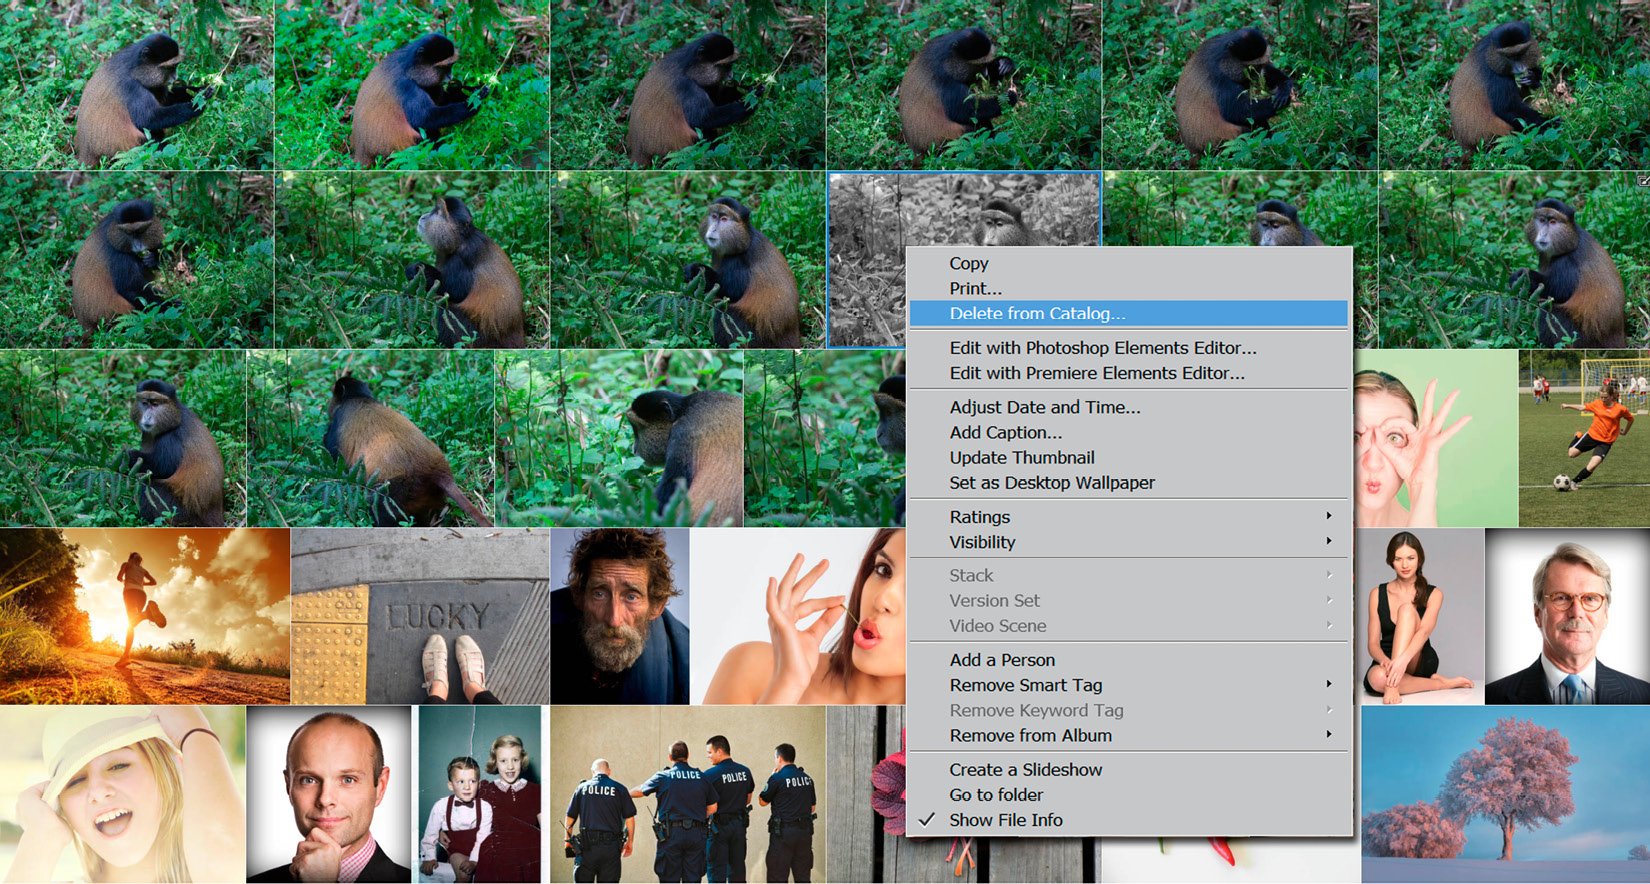The width and height of the screenshot is (1650, 884).
Task: Select the LUCKY pavement photo thumbnail
Action: (x=420, y=616)
